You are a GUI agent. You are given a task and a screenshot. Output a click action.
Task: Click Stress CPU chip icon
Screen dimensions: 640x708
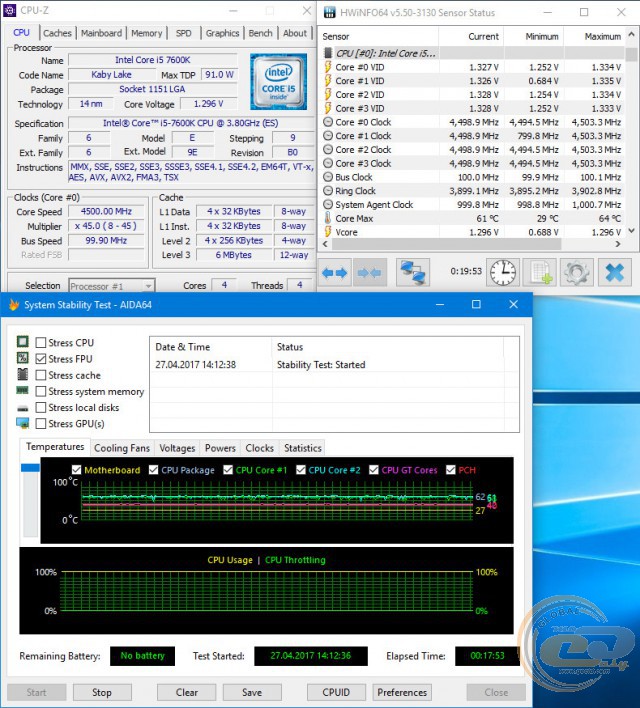click(23, 342)
